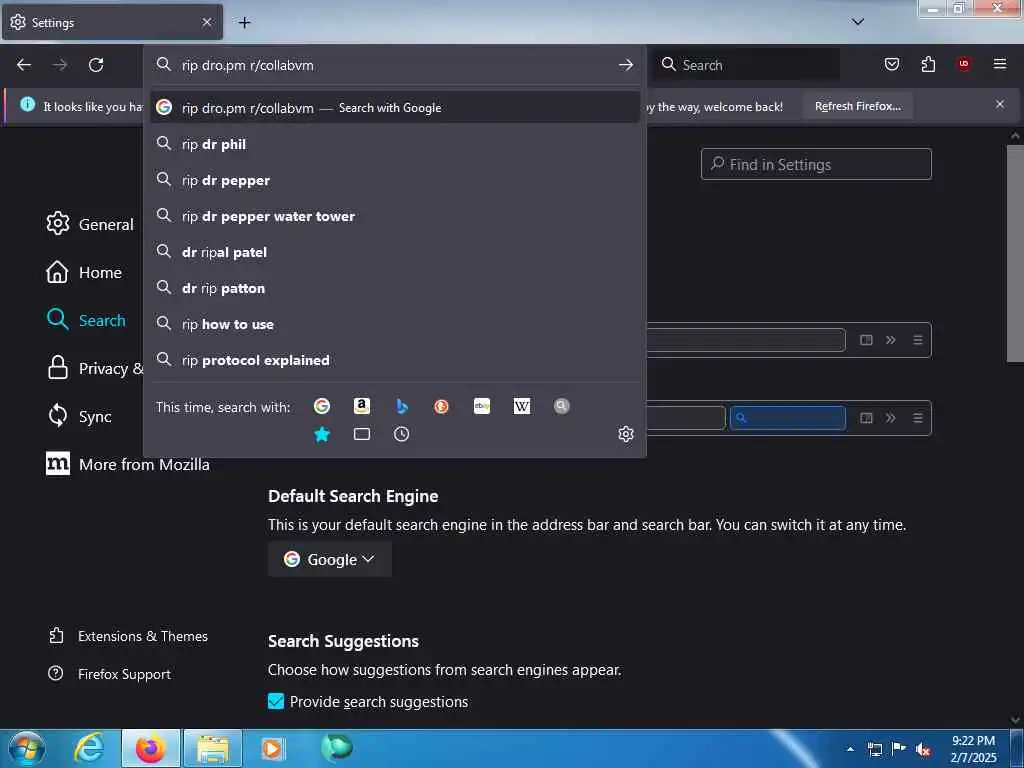Expand the List all tabs chevron
Image resolution: width=1024 pixels, height=768 pixels.
858,22
